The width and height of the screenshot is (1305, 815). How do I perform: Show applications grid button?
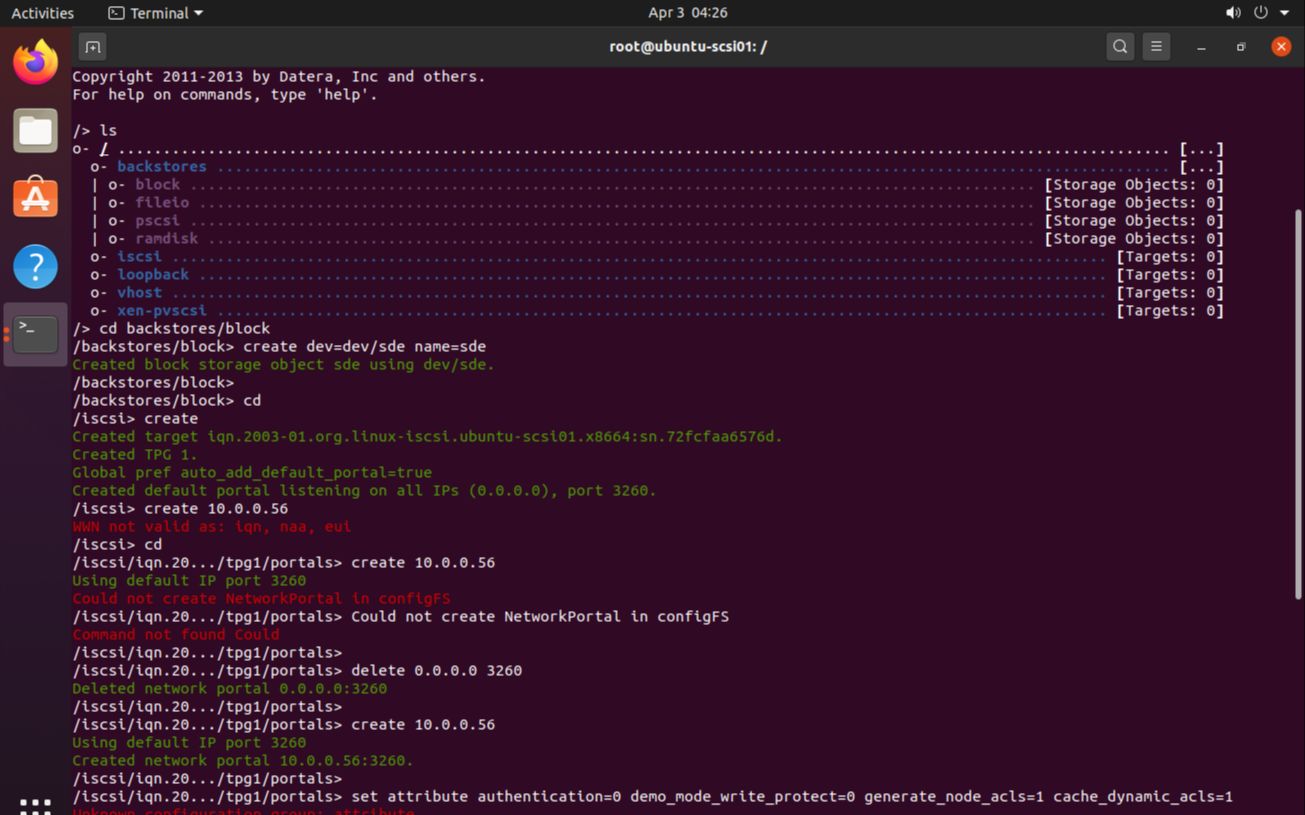[x=35, y=805]
